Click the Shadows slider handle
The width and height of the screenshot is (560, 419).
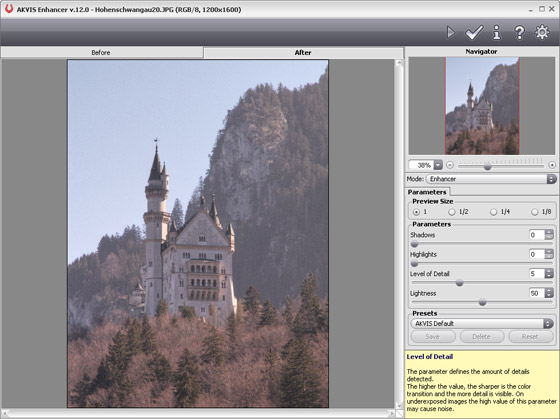click(x=414, y=244)
